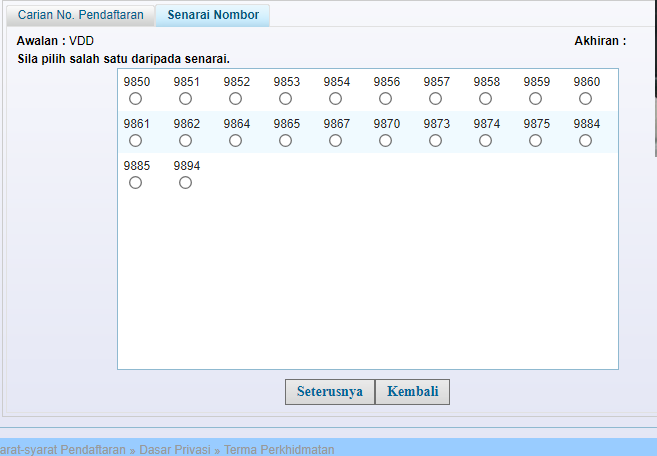Select the radio button for number 9850
This screenshot has width=657, height=456.
[135, 99]
